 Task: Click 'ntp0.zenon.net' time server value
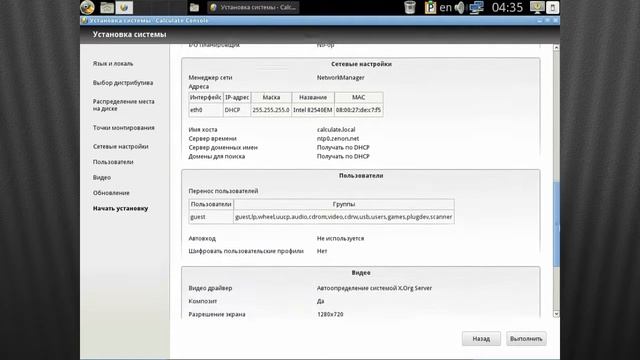[x=338, y=139]
